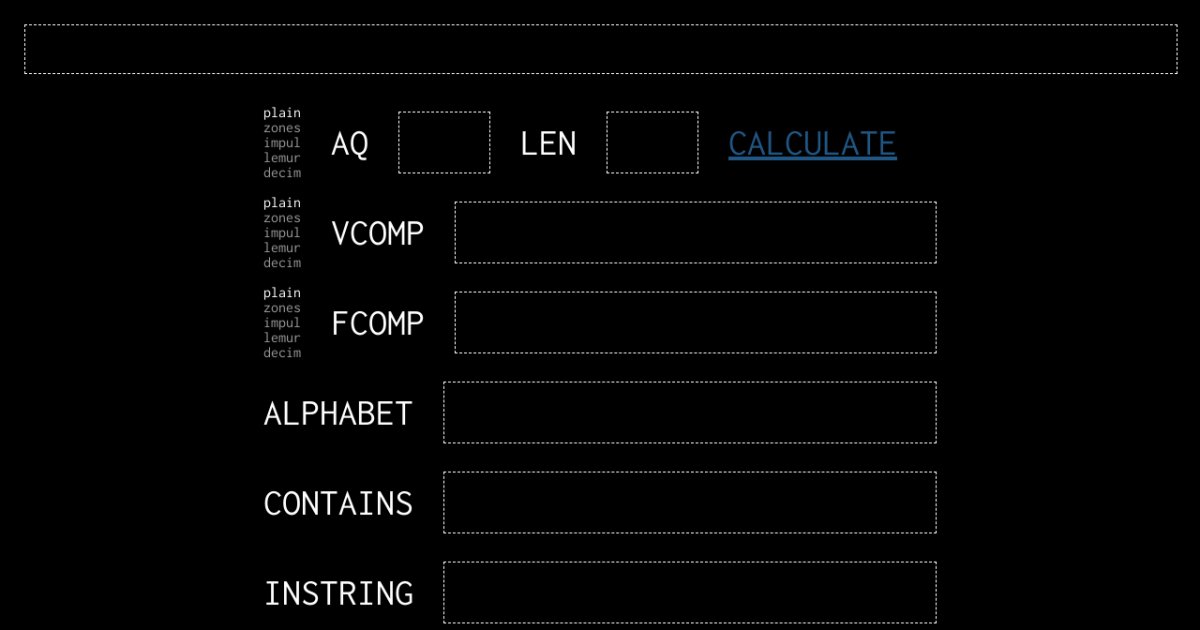1200x630 pixels.
Task: Activate "plain" mode beside VCOMP
Action: point(281,203)
